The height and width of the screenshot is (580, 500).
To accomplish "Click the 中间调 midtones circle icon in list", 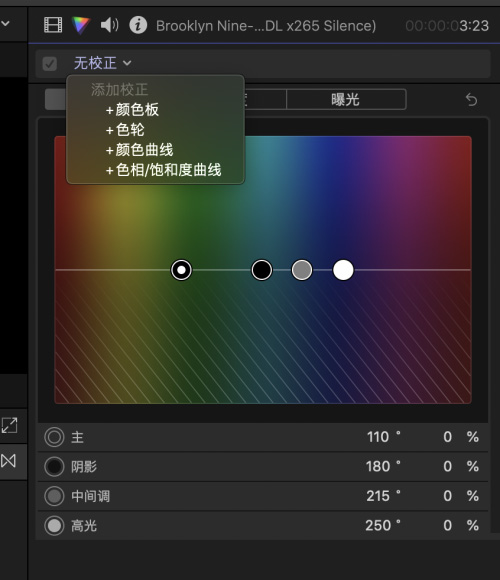I will tap(54, 496).
